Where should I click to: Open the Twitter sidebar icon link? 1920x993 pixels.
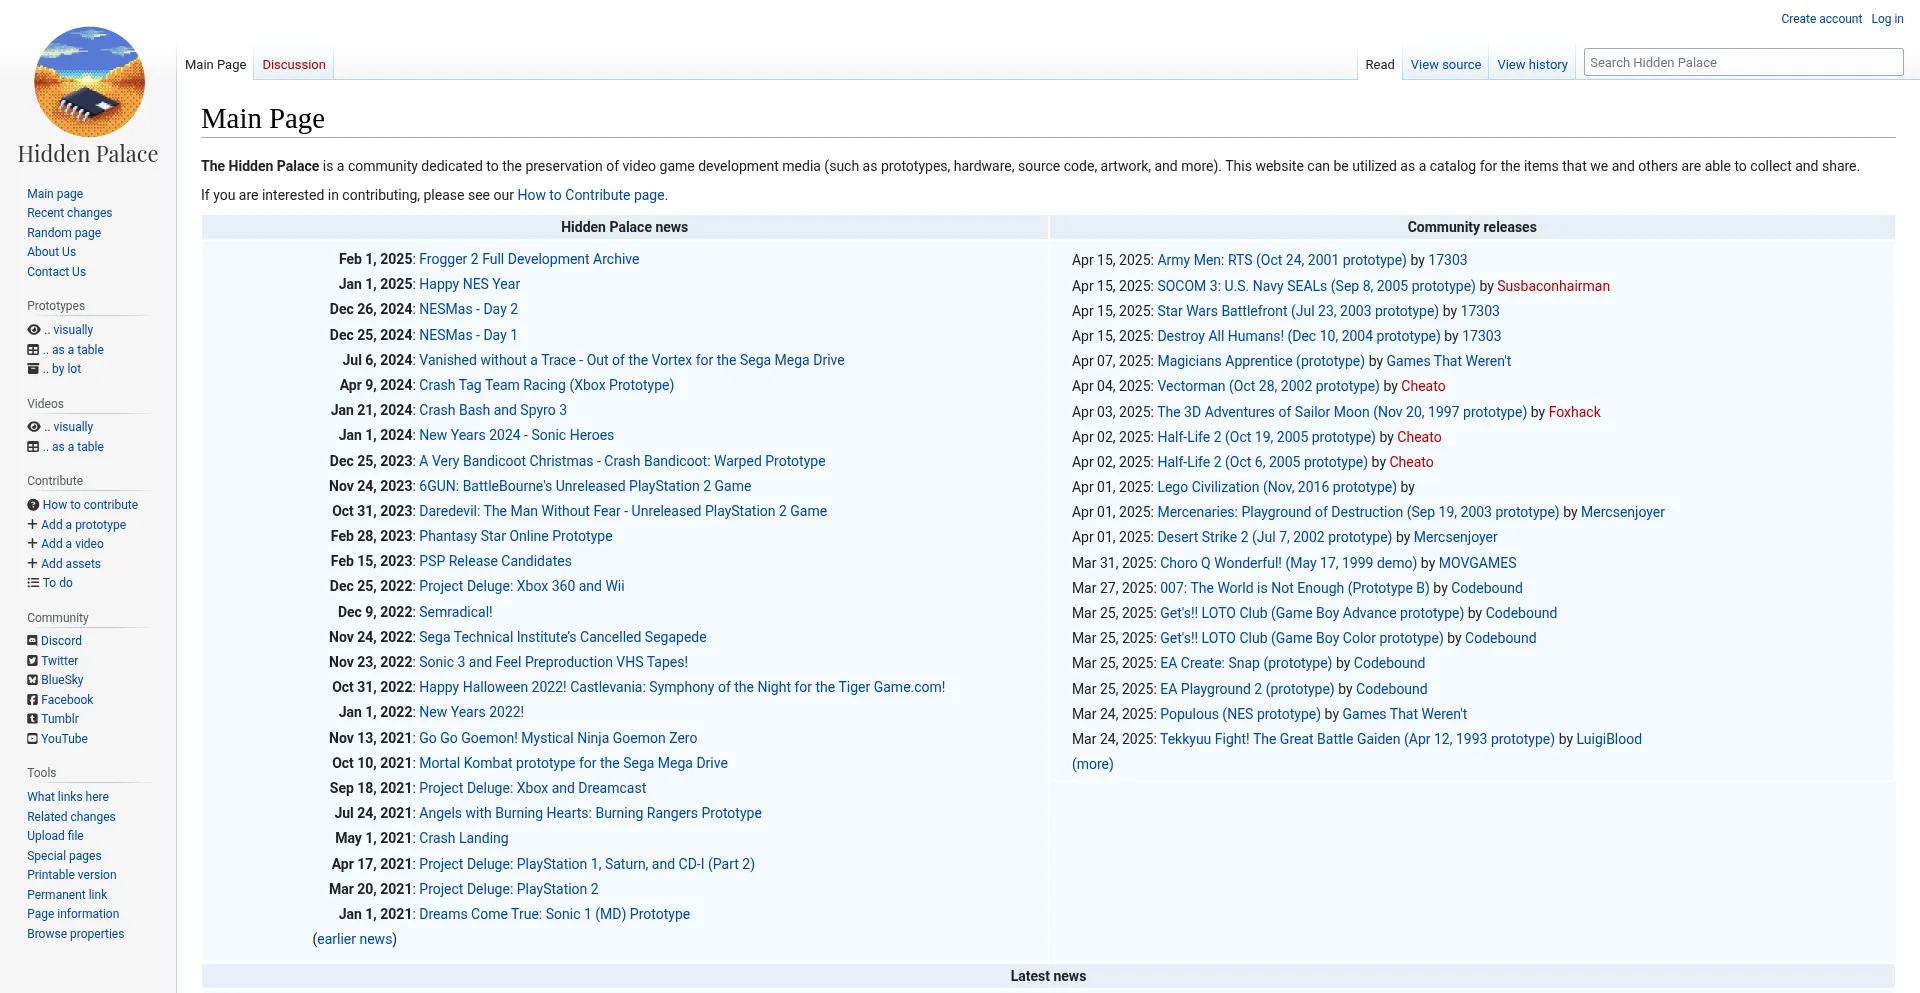33,661
